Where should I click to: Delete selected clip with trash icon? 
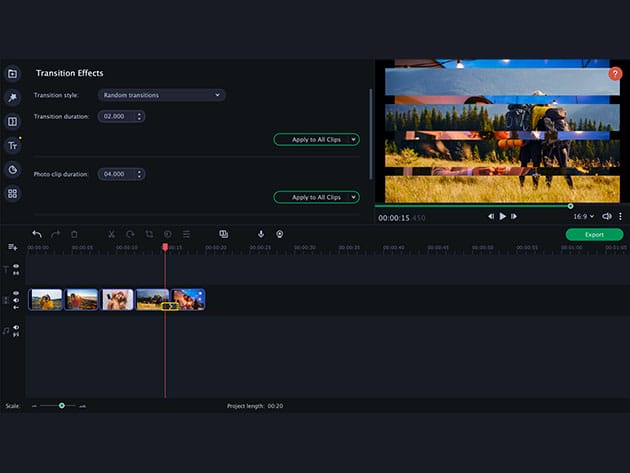tap(74, 234)
